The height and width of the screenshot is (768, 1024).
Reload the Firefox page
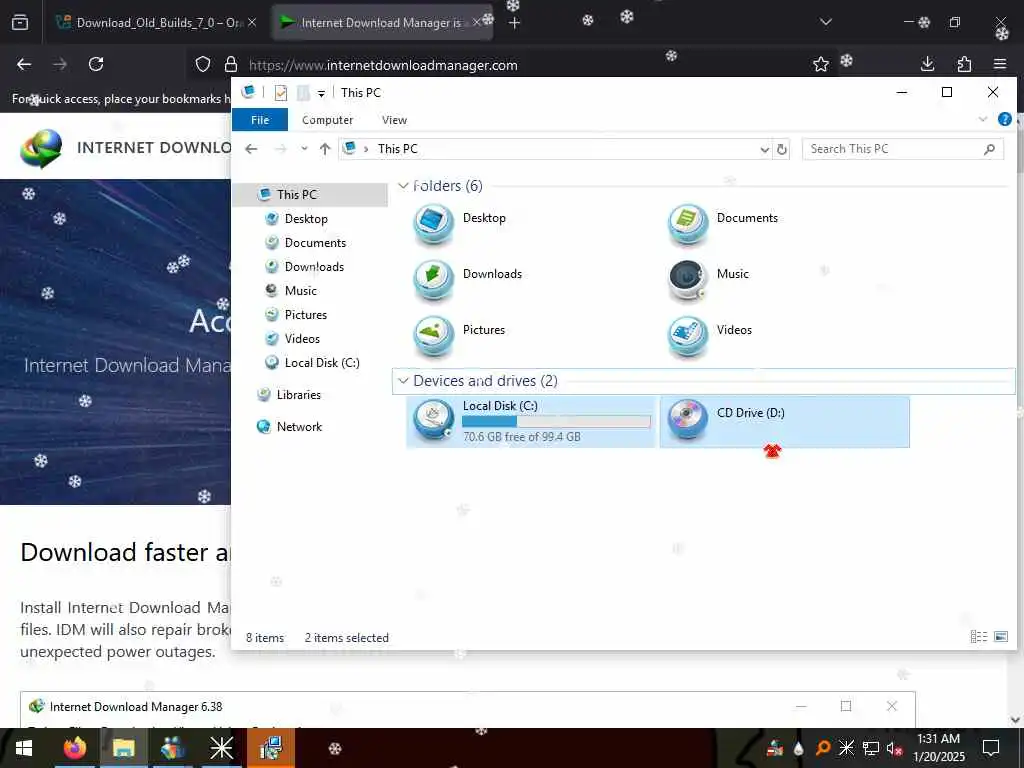pos(96,64)
